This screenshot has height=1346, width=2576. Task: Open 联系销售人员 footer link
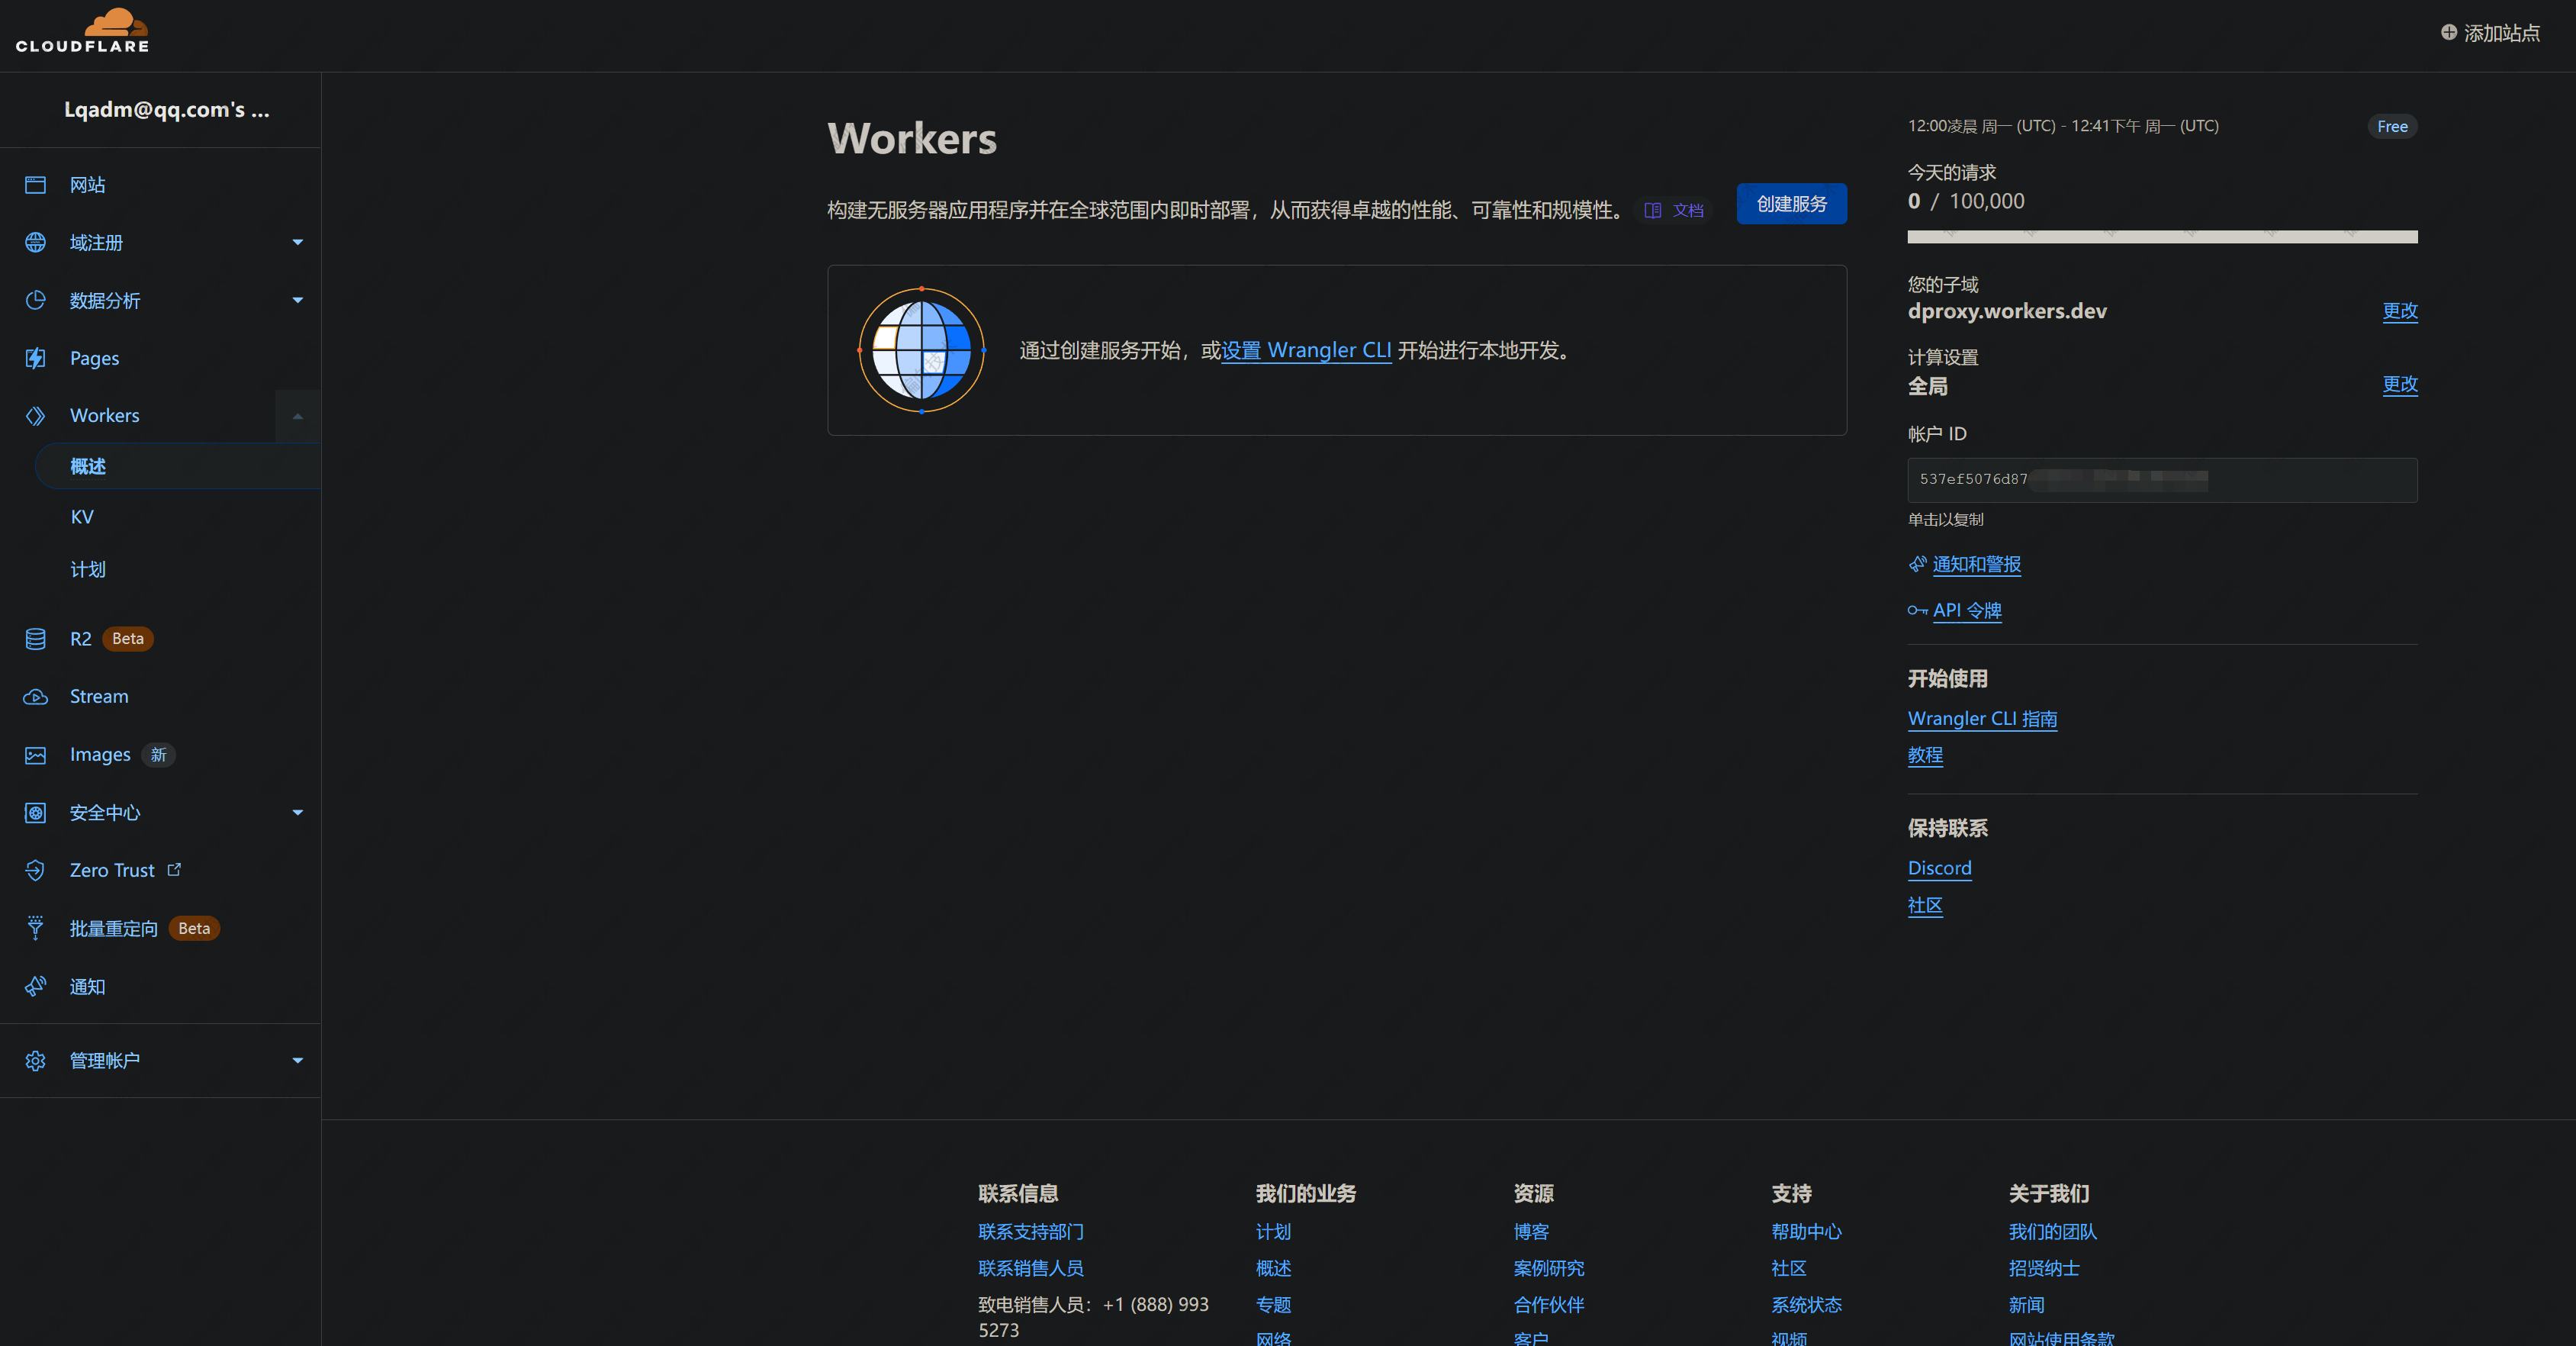pos(1030,1268)
